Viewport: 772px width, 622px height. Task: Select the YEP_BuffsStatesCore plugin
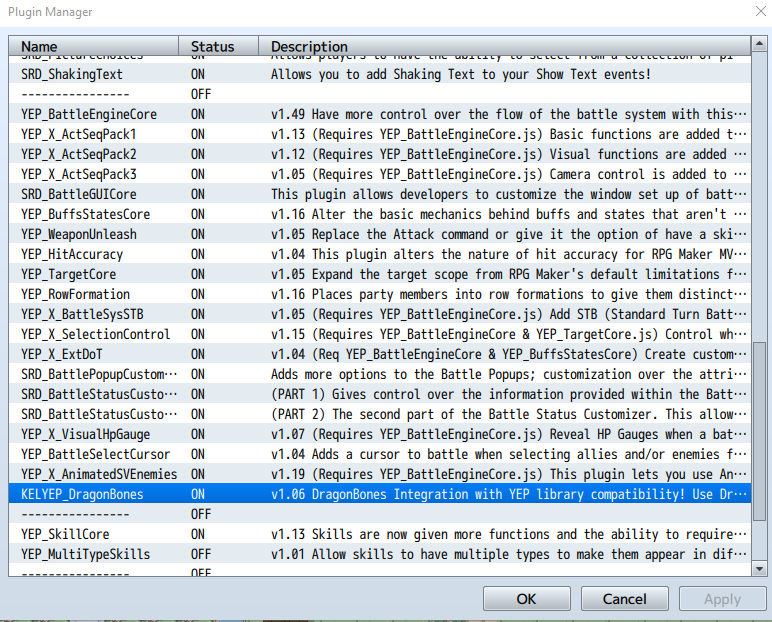(380, 214)
